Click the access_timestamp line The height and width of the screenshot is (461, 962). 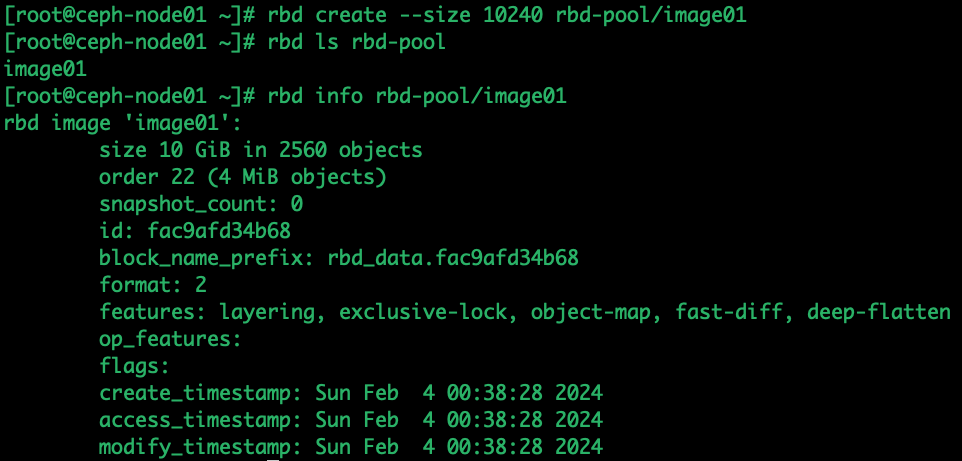pyautogui.click(x=351, y=420)
